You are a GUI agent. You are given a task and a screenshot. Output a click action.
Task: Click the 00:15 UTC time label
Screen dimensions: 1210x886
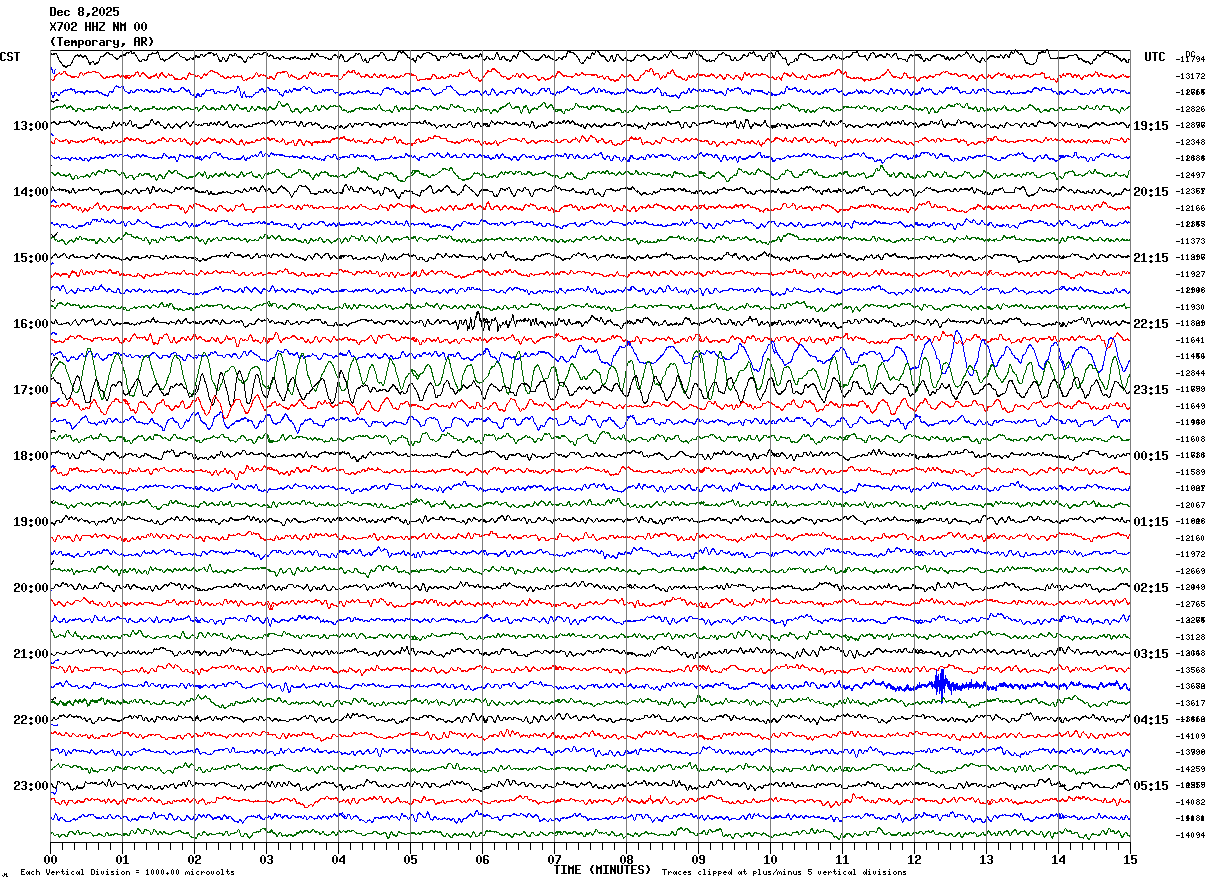1151,456
